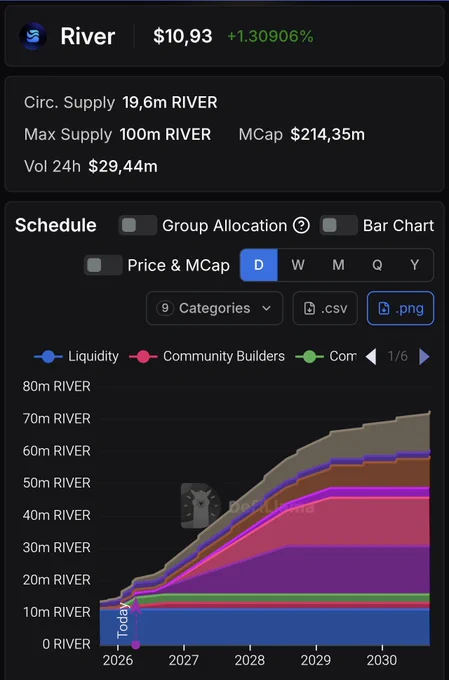449x680 pixels.
Task: Click the 19,6m RIVER circulating supply
Action: coord(170,103)
